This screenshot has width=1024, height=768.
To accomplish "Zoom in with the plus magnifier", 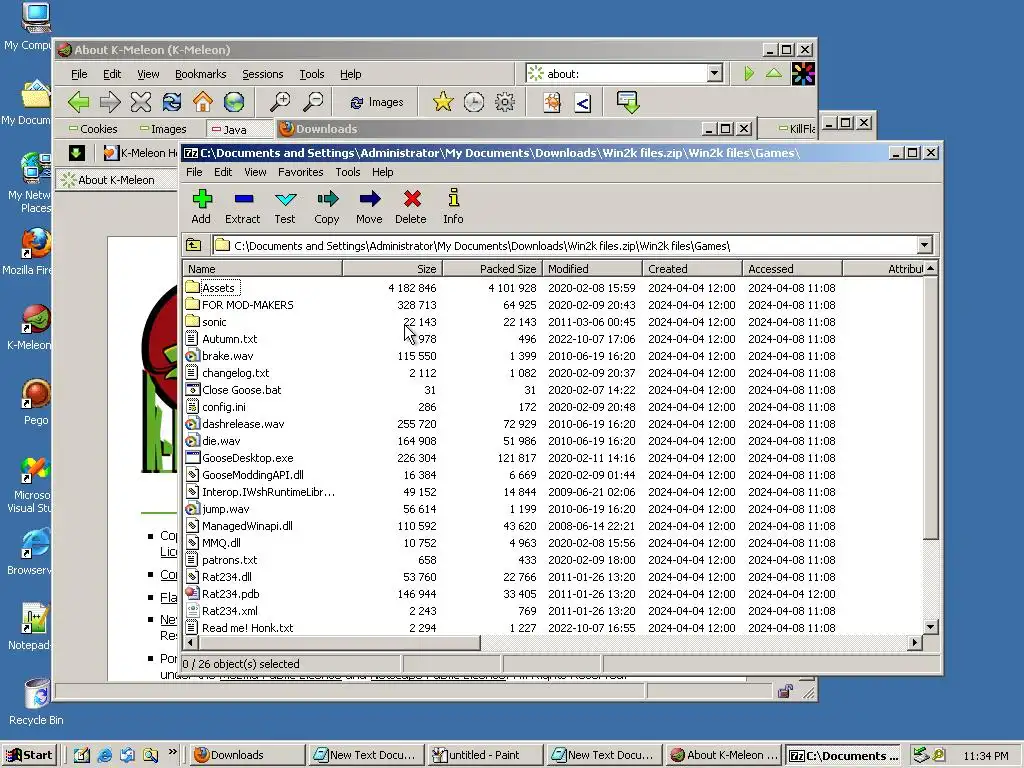I will pos(281,102).
